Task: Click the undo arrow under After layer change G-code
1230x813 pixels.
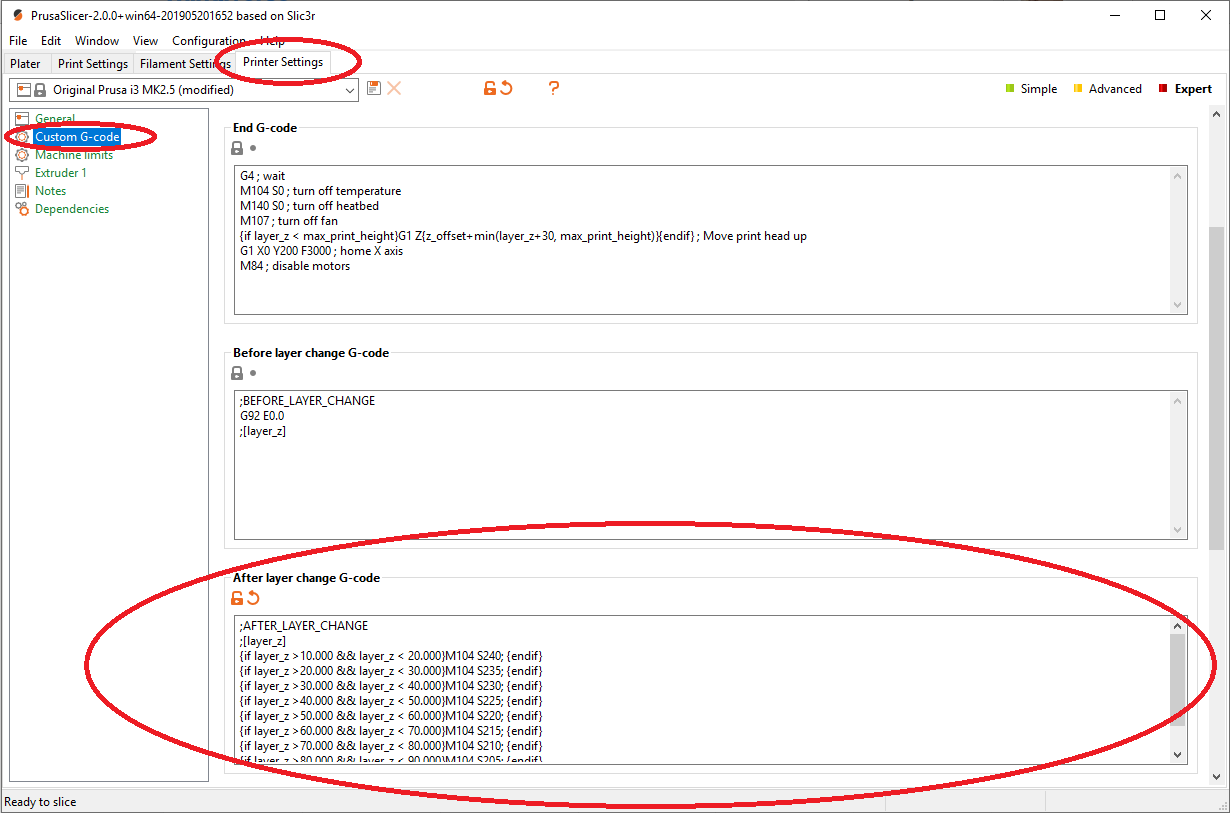Action: coord(253,598)
